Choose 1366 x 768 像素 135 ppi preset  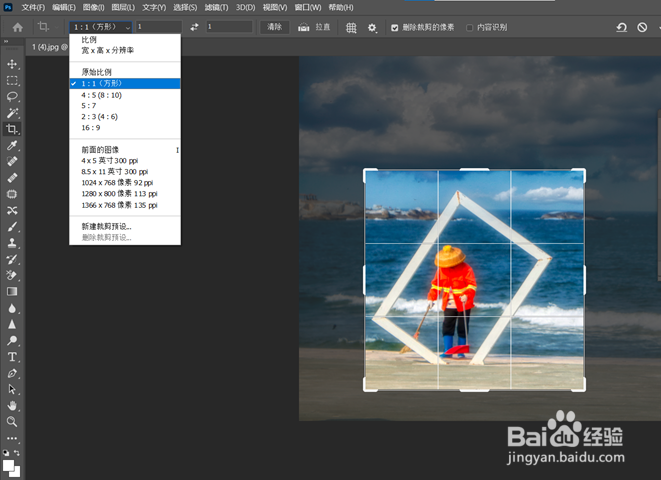[125, 205]
